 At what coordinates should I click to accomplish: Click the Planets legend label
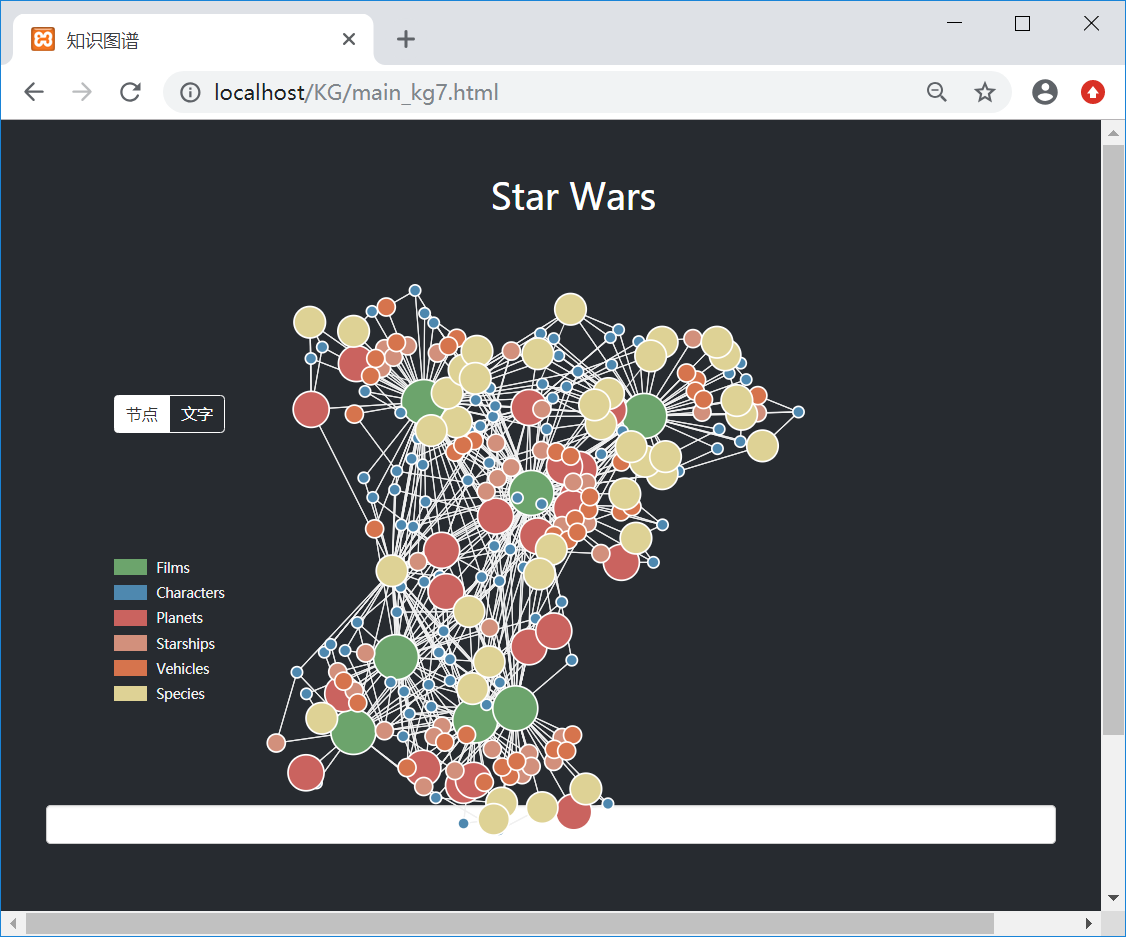click(x=180, y=618)
